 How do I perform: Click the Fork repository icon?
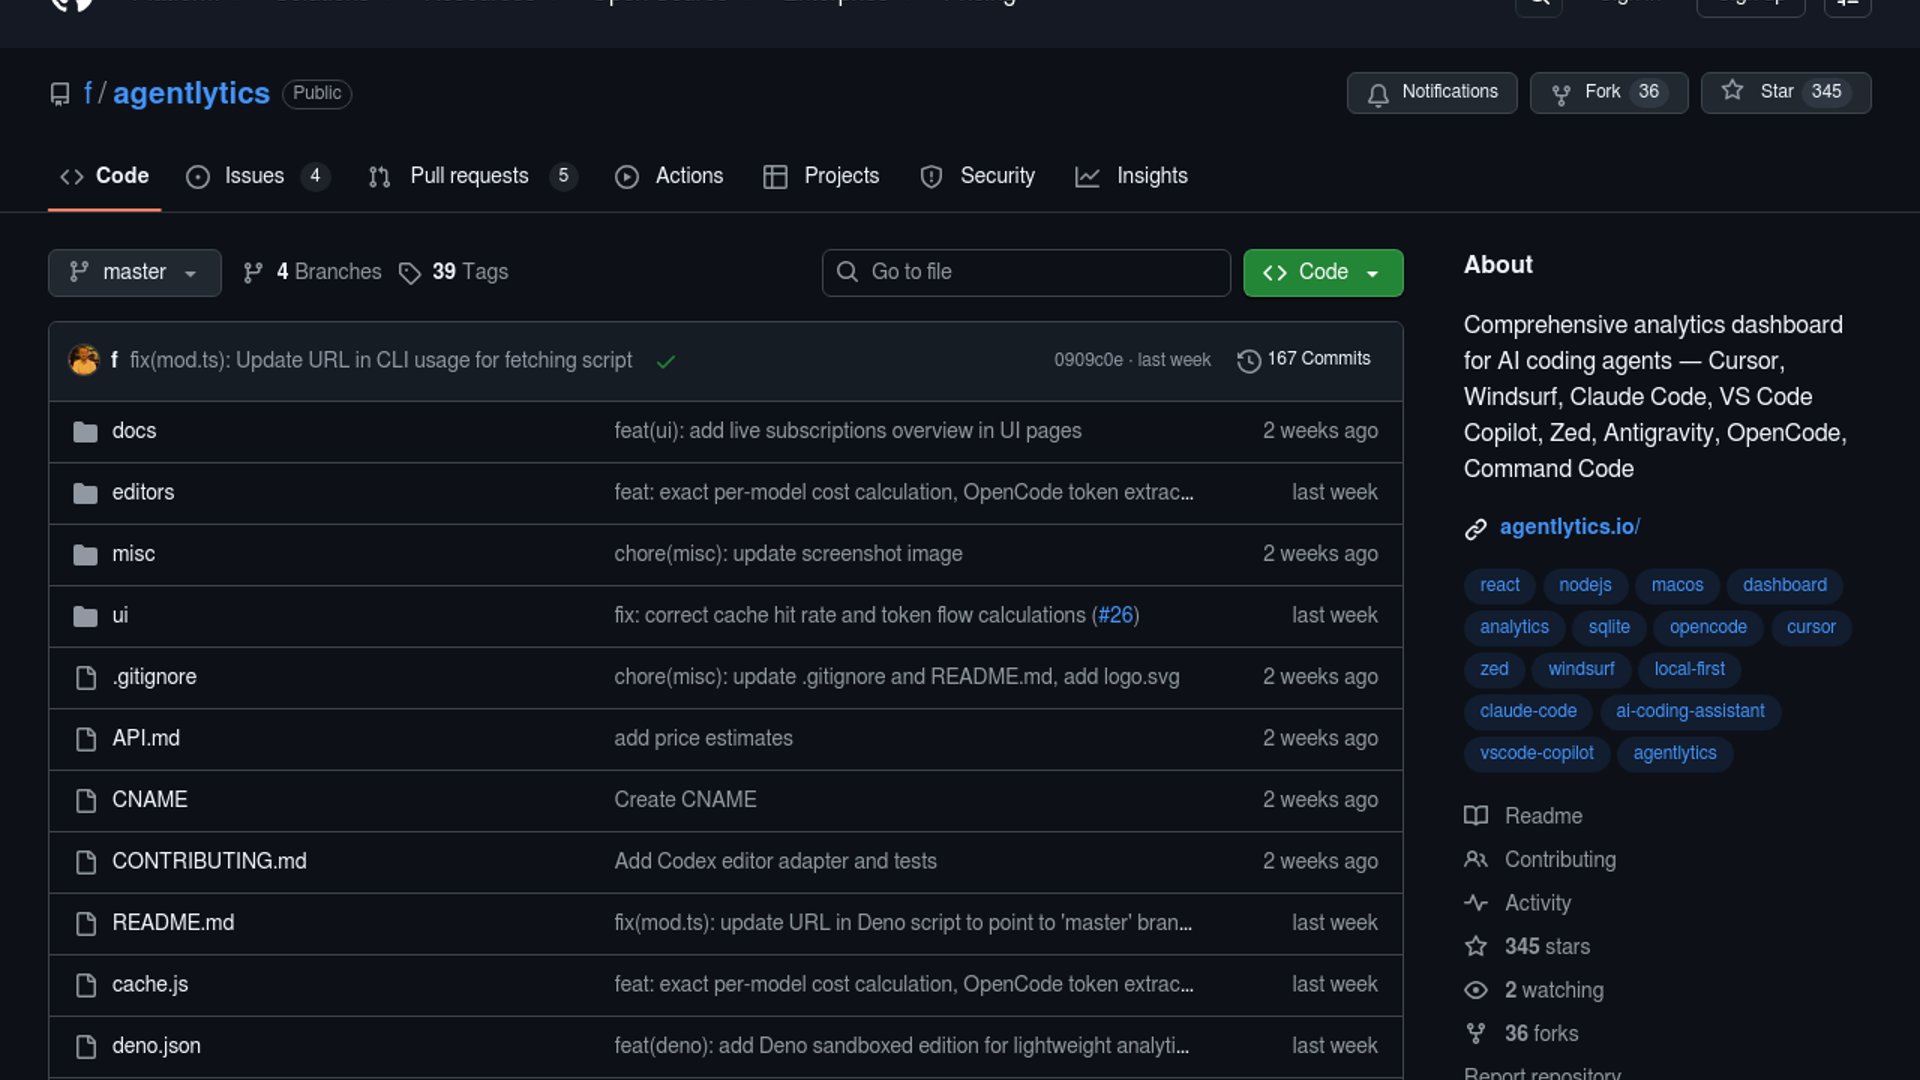[x=1560, y=94]
